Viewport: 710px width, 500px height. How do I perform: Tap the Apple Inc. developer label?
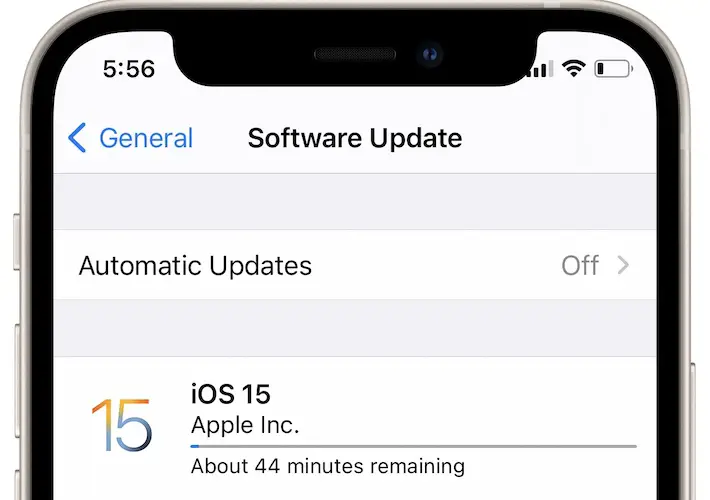coord(245,425)
